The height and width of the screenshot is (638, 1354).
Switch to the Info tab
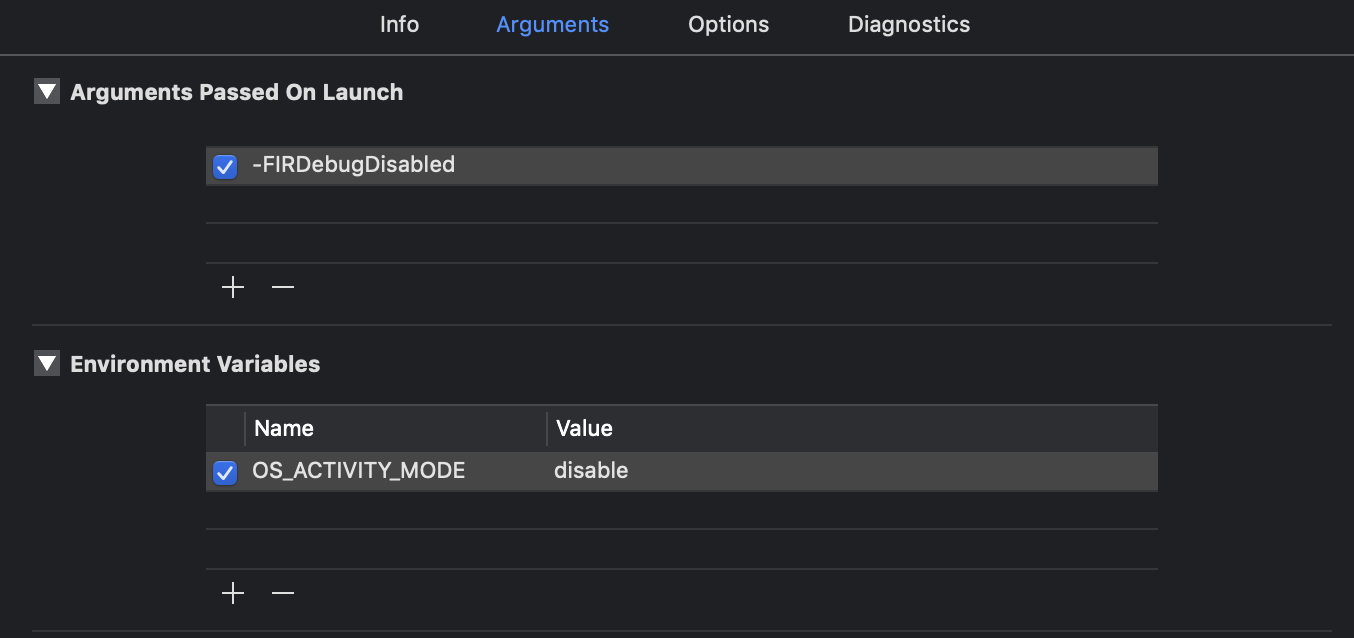pos(399,25)
